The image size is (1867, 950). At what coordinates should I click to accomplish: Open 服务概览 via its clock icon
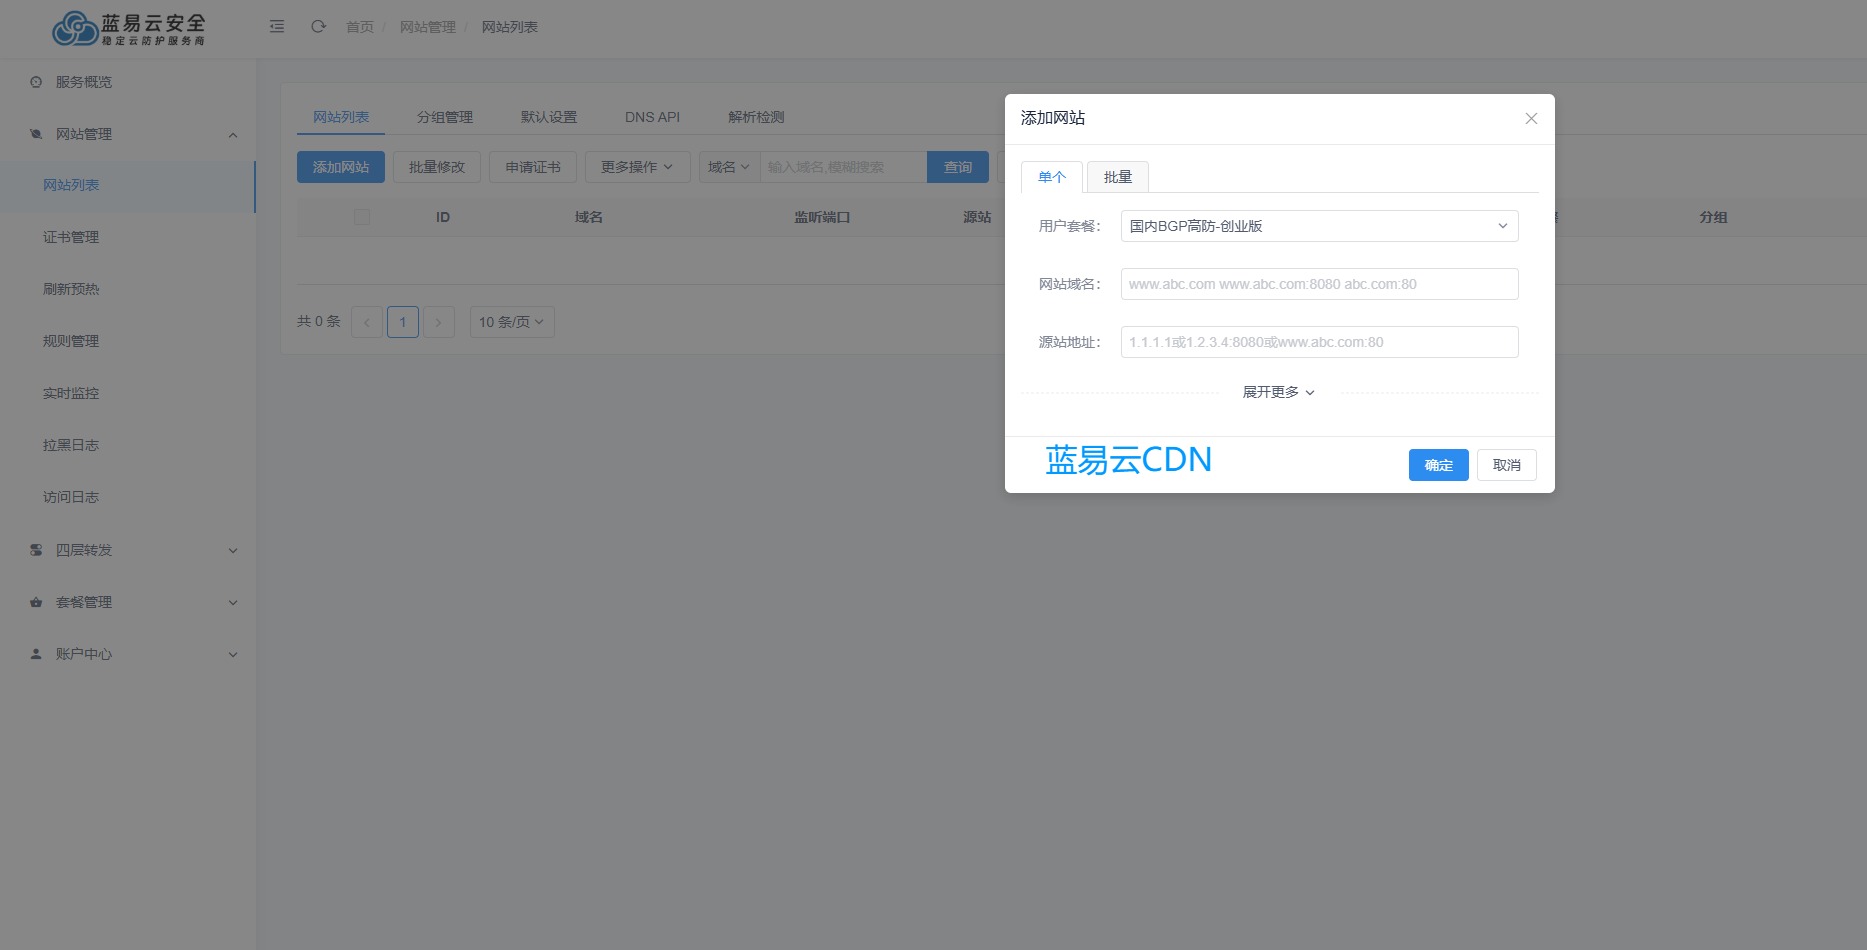[x=35, y=82]
